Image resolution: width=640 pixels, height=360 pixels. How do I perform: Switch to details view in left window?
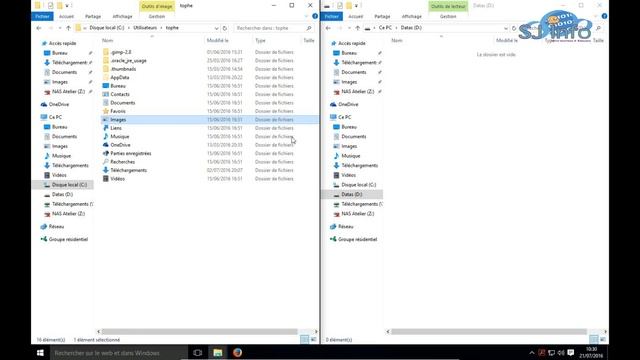(304, 340)
